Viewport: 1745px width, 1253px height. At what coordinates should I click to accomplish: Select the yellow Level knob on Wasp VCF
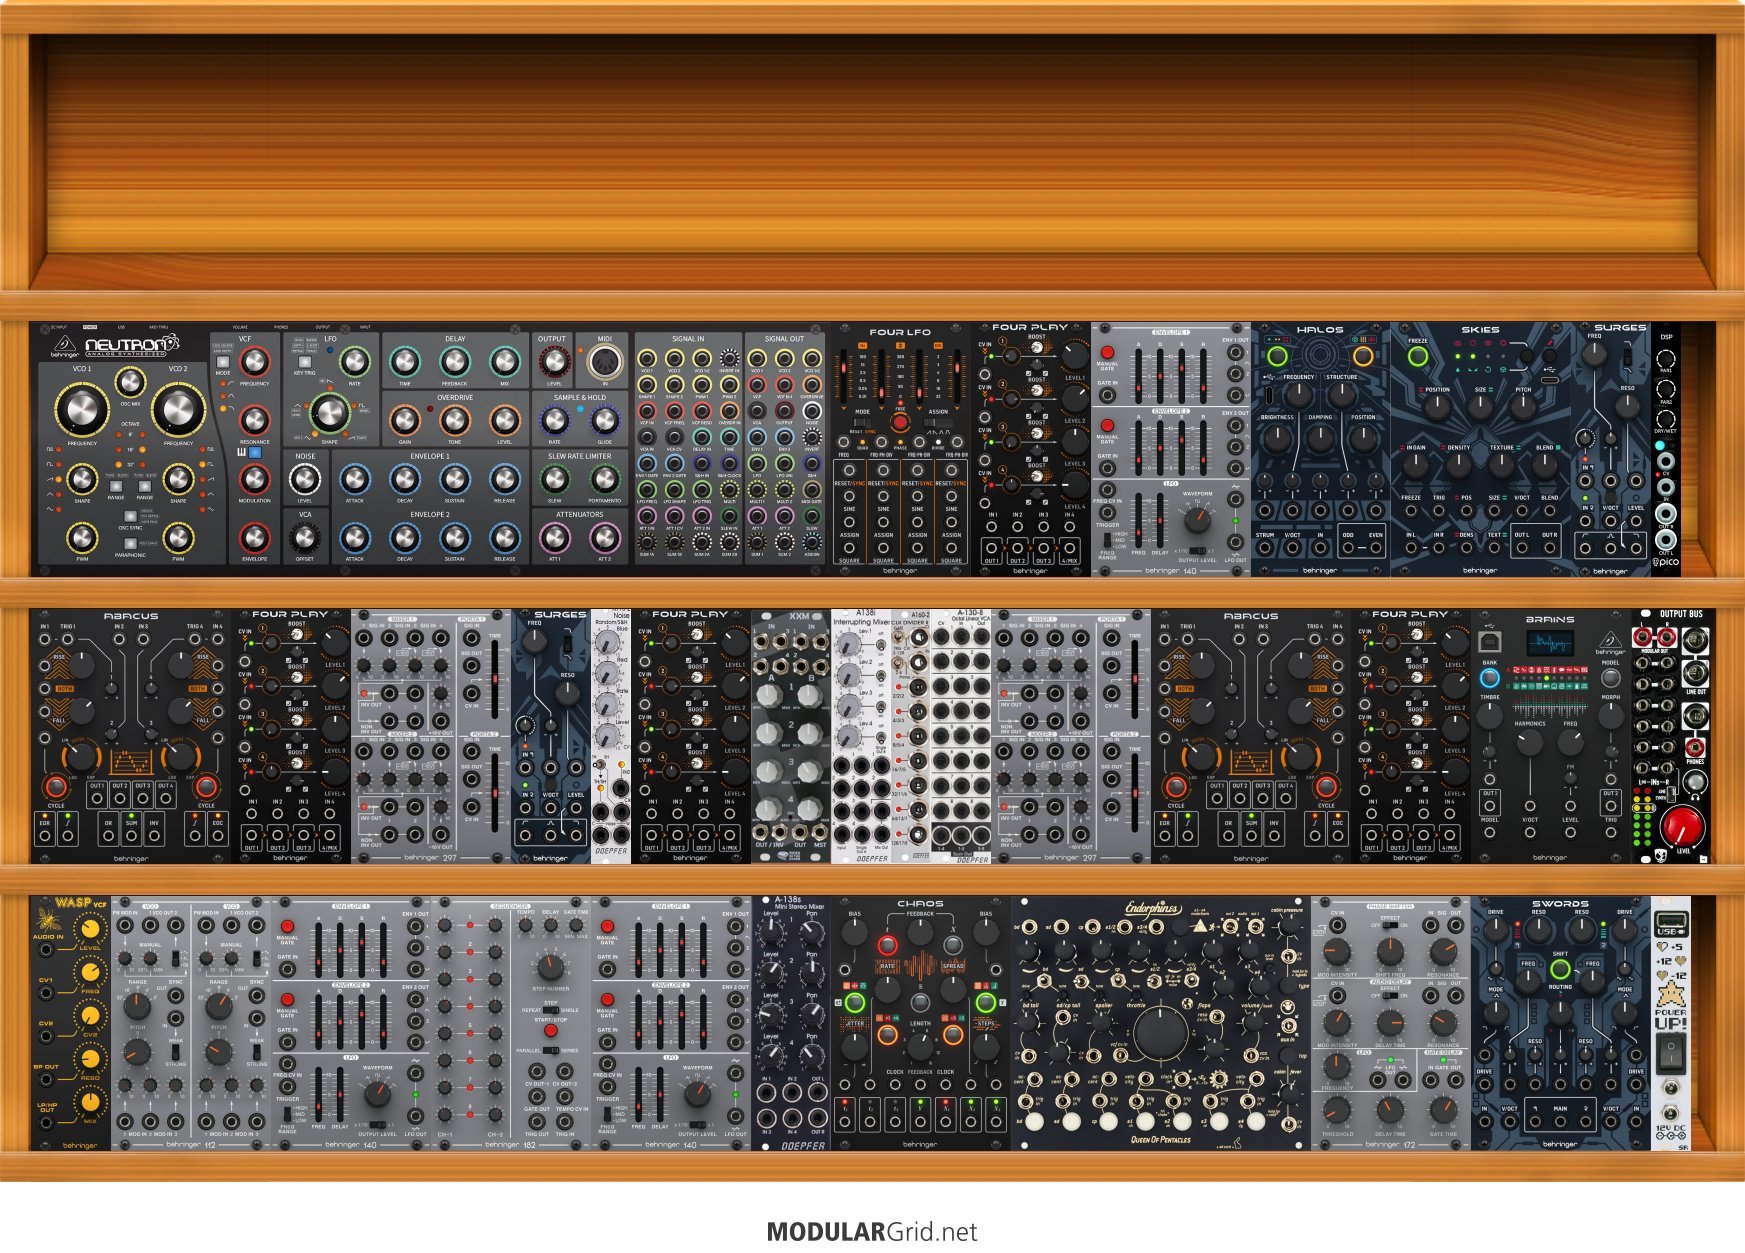(90, 929)
